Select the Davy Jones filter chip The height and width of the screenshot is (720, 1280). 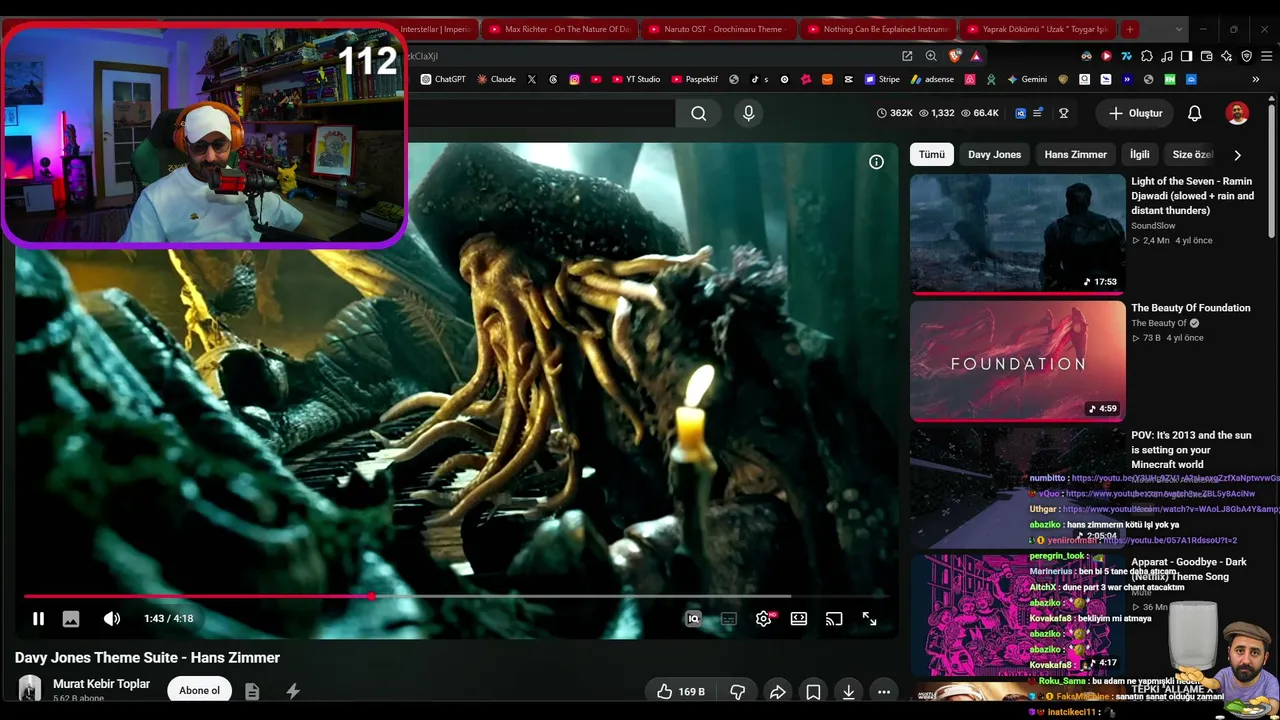(994, 155)
